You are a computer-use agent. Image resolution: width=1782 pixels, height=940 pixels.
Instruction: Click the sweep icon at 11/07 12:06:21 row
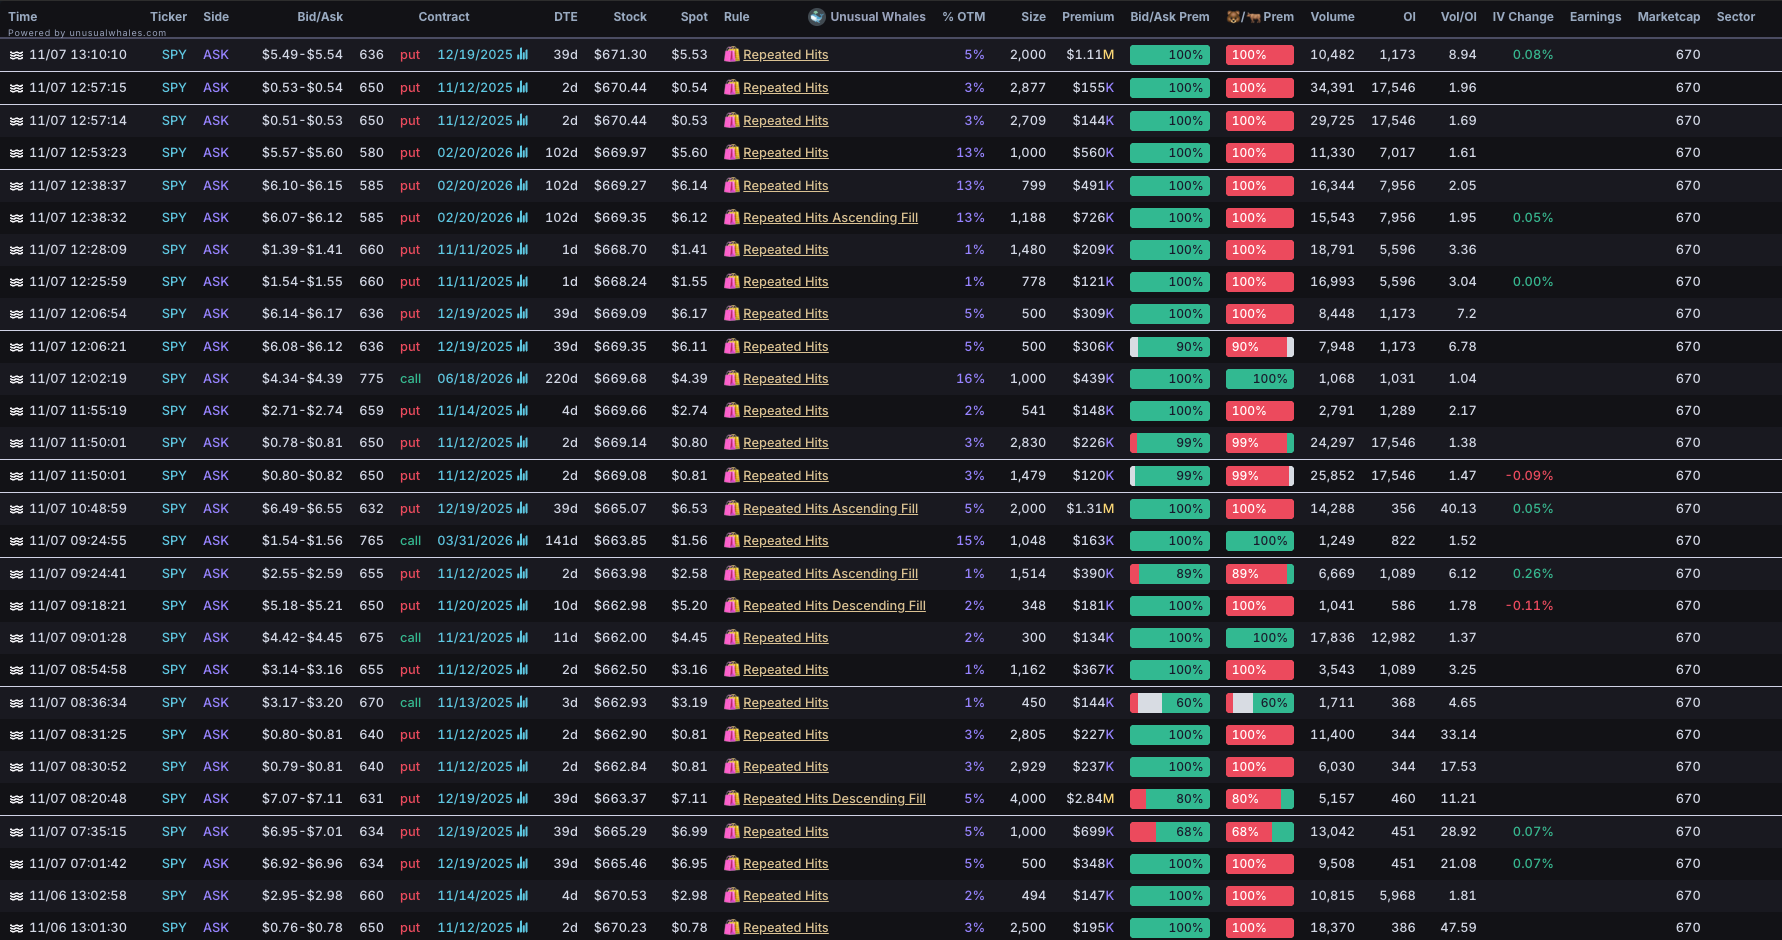coord(16,347)
